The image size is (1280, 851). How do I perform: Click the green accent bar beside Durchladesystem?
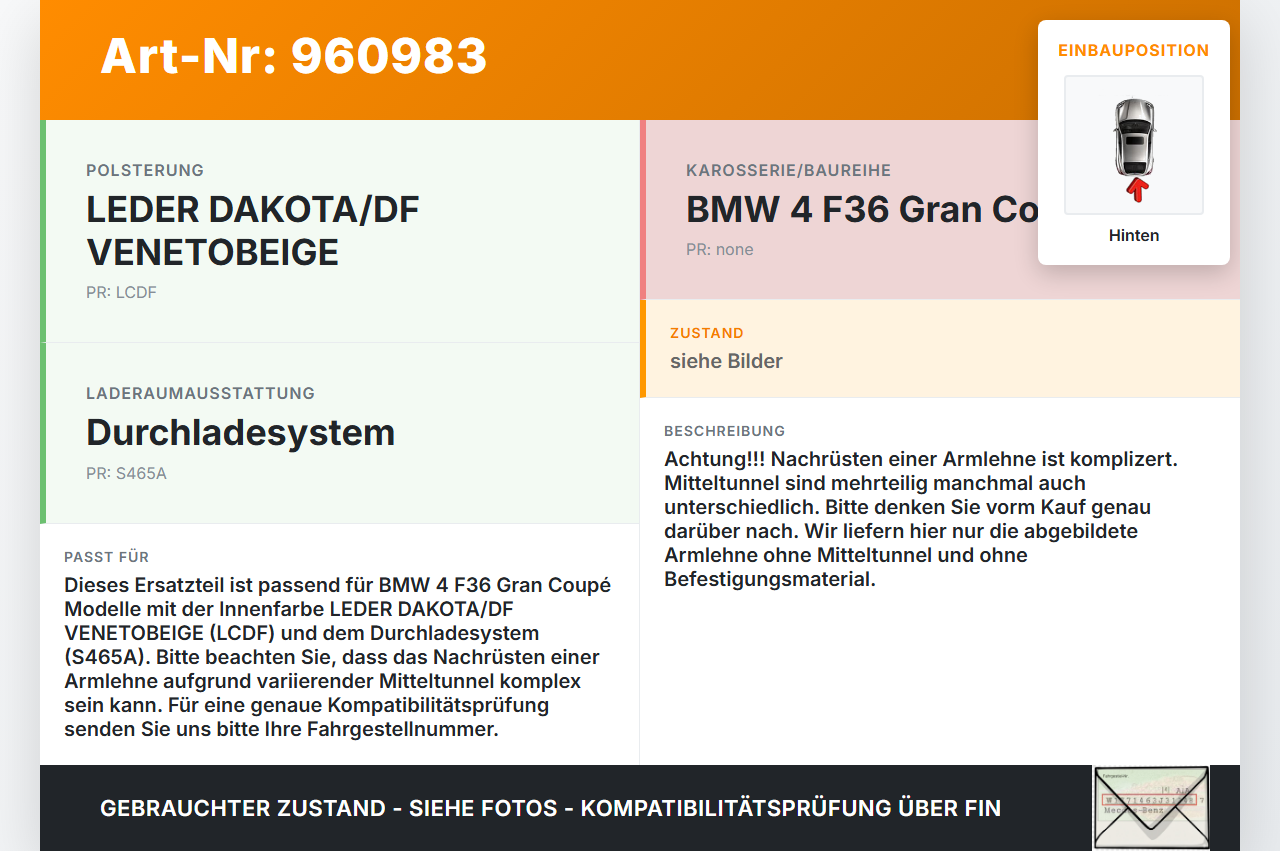click(x=41, y=433)
